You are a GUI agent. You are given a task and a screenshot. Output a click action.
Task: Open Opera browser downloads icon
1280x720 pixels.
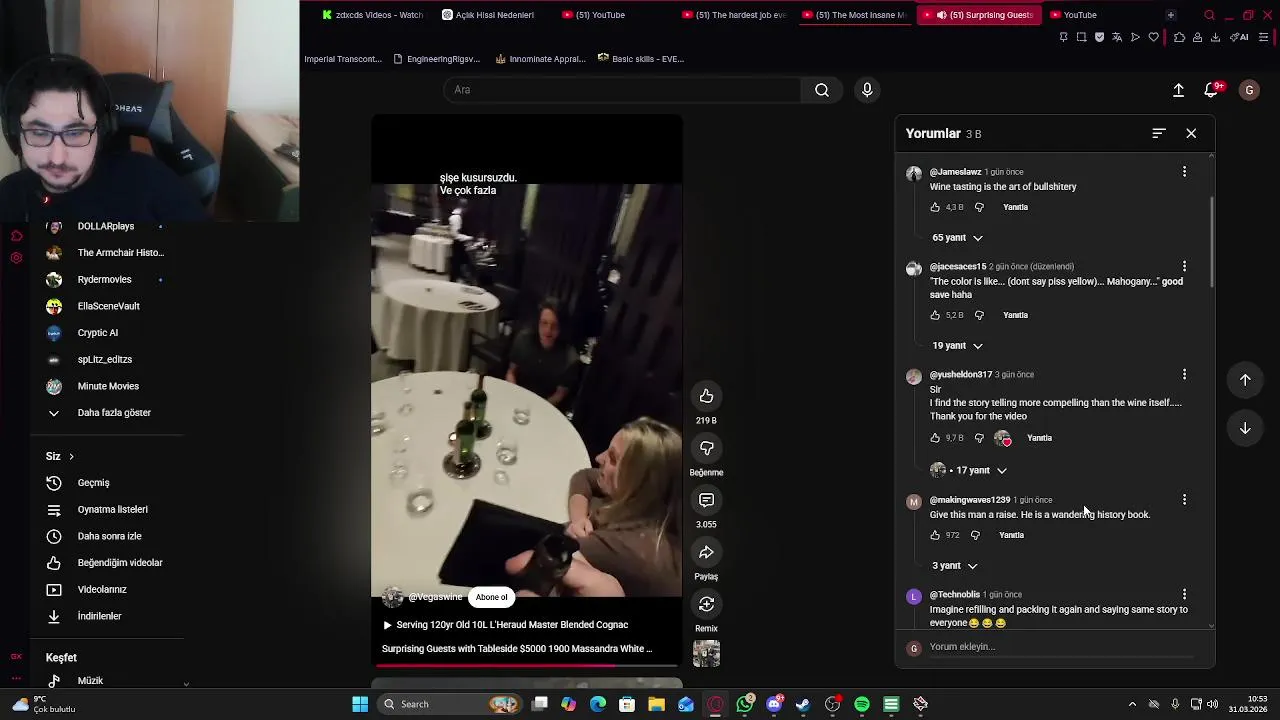coord(1215,37)
